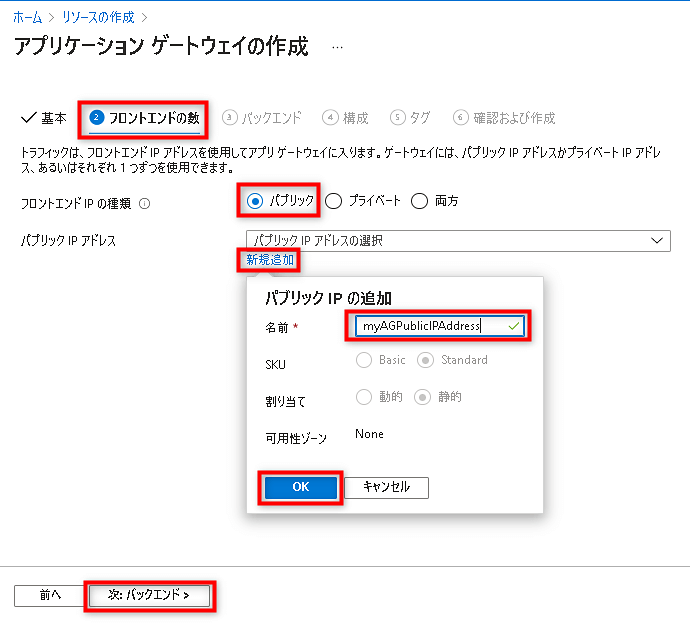Click リソースの作成 breadcrumb link
This screenshot has width=690, height=625.
pyautogui.click(x=98, y=17)
